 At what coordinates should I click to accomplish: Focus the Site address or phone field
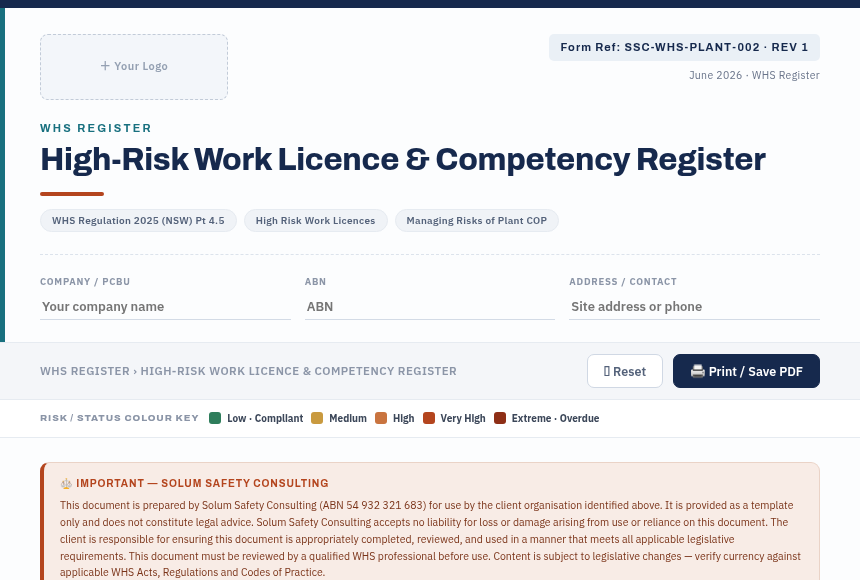pyautogui.click(x=694, y=307)
